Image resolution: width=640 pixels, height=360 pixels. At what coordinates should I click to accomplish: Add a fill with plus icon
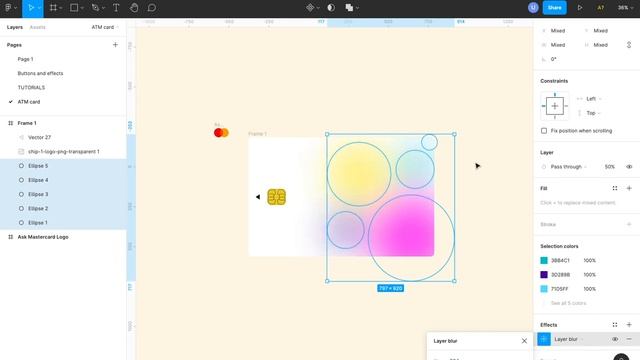coord(629,188)
